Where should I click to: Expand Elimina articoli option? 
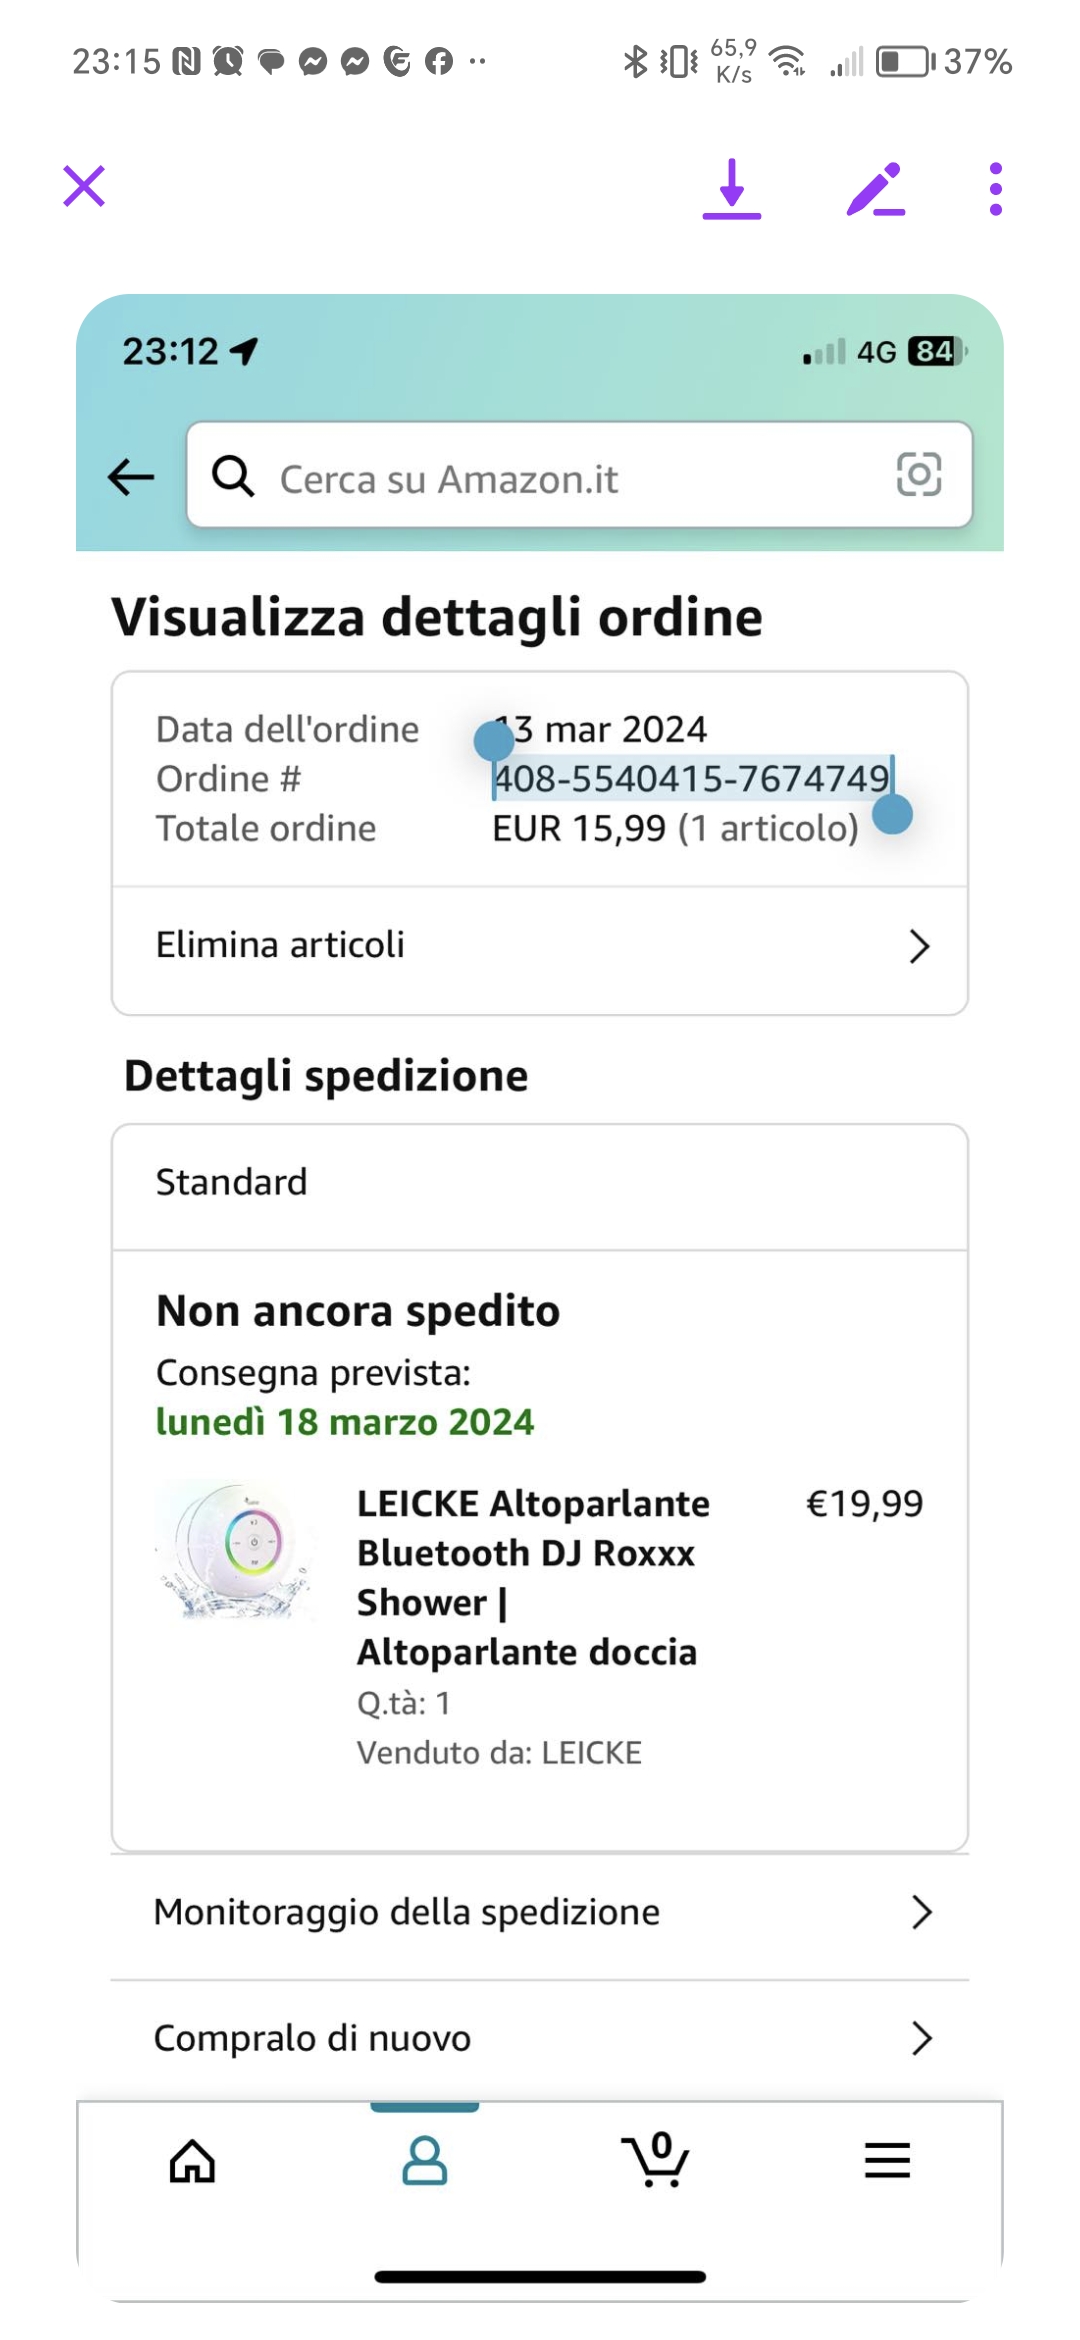[x=540, y=945]
